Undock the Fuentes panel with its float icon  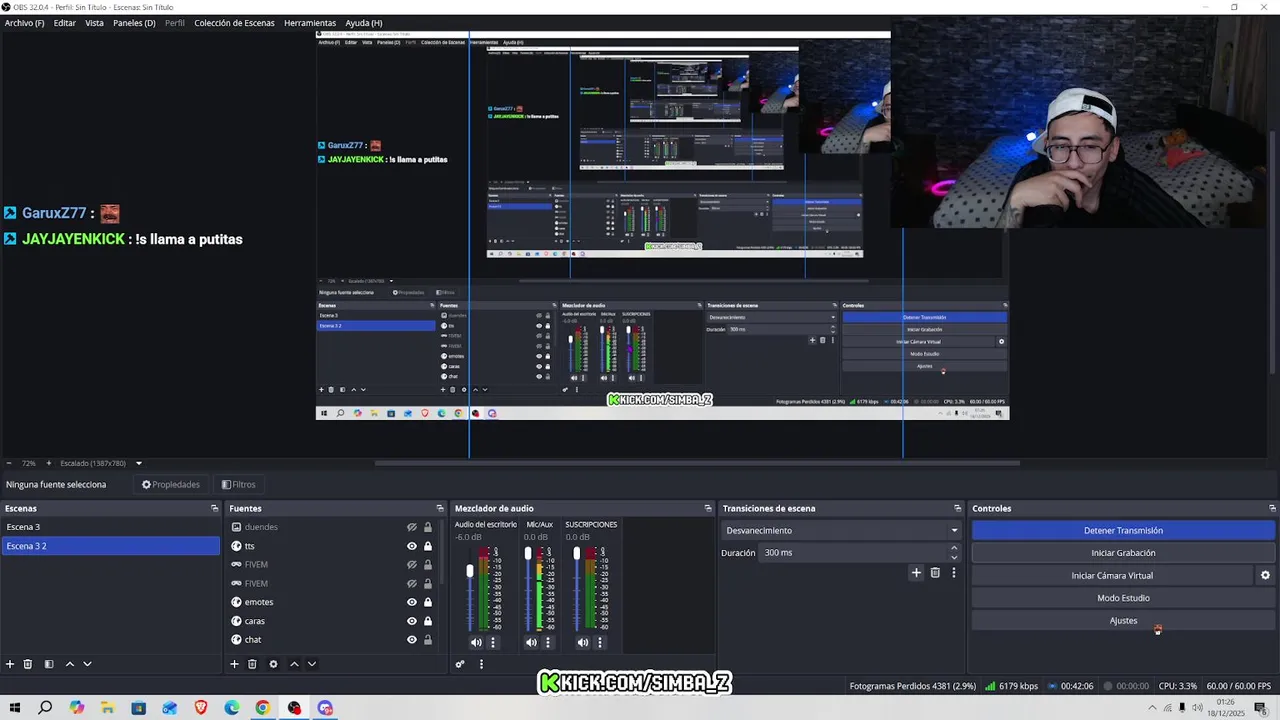[440, 508]
